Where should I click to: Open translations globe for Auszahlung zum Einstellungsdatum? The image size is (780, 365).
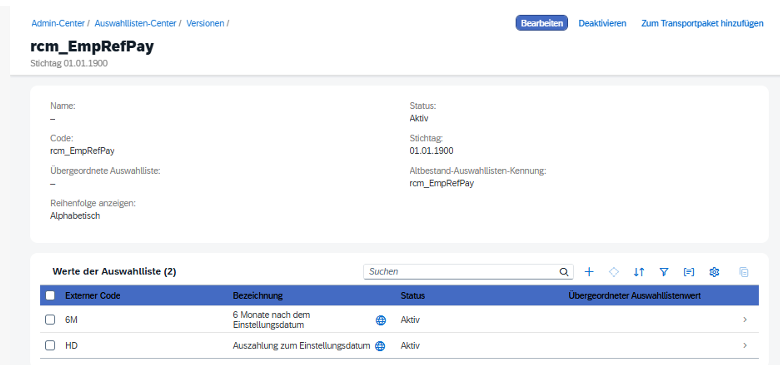tap(380, 346)
